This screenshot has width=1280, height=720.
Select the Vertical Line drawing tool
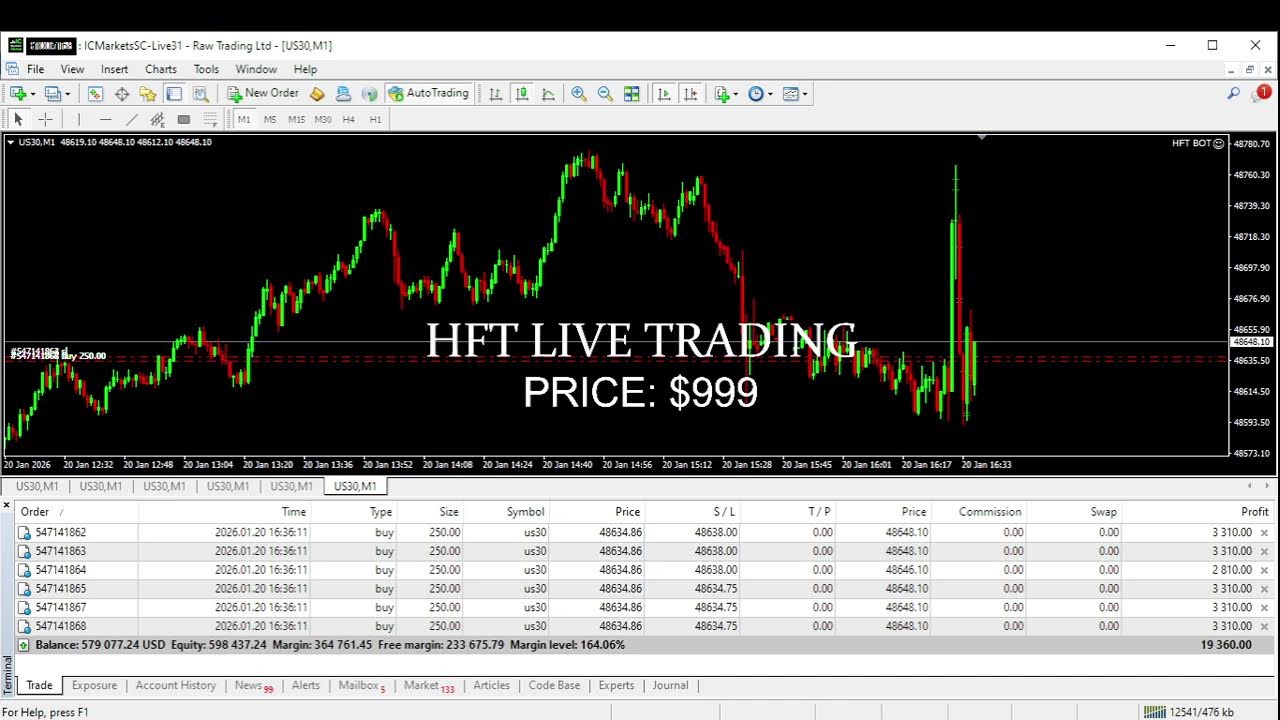click(x=78, y=119)
